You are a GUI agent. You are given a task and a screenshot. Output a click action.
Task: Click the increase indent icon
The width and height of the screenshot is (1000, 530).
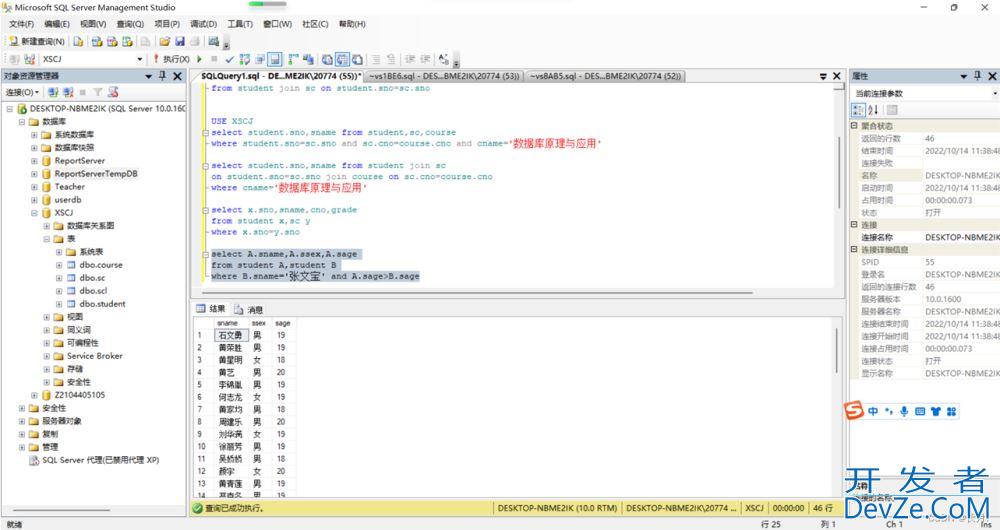pyautogui.click(x=425, y=59)
